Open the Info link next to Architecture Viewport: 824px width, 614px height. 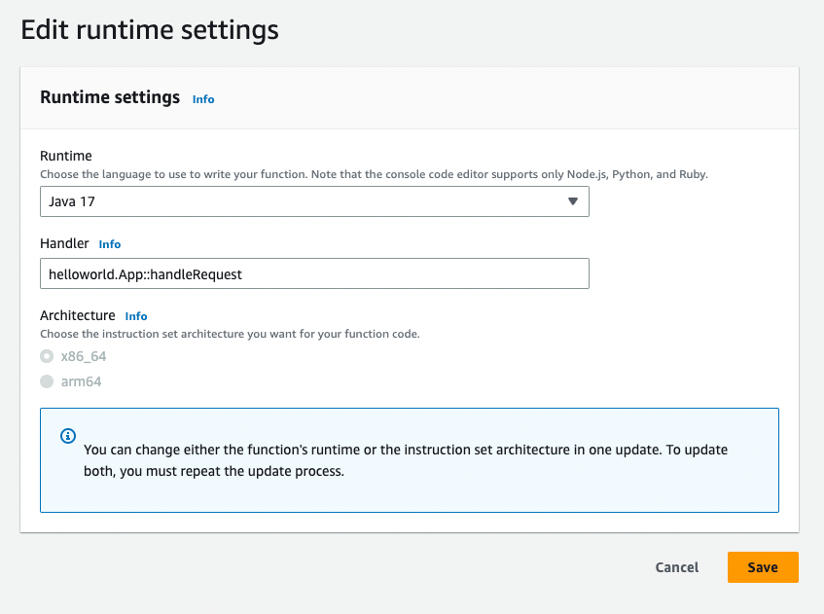[136, 316]
